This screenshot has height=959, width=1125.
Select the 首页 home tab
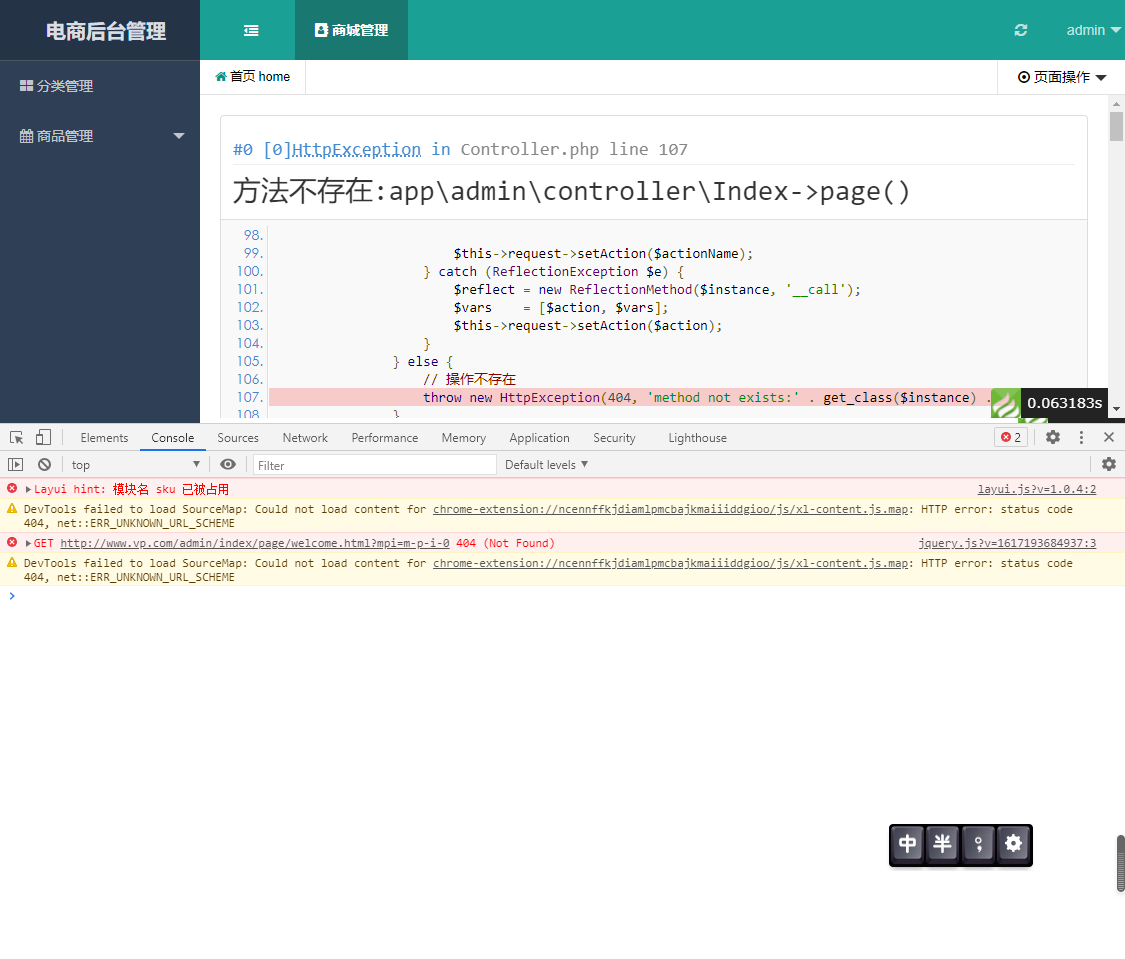click(x=253, y=77)
